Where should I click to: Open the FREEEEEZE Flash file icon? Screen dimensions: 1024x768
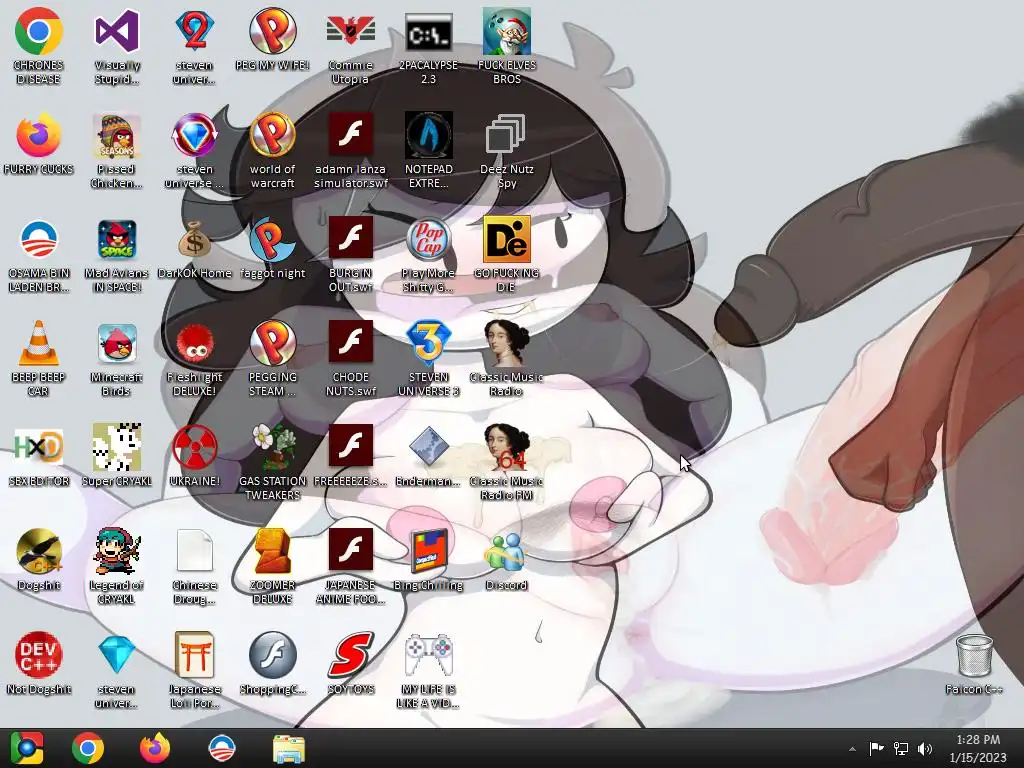coord(351,445)
